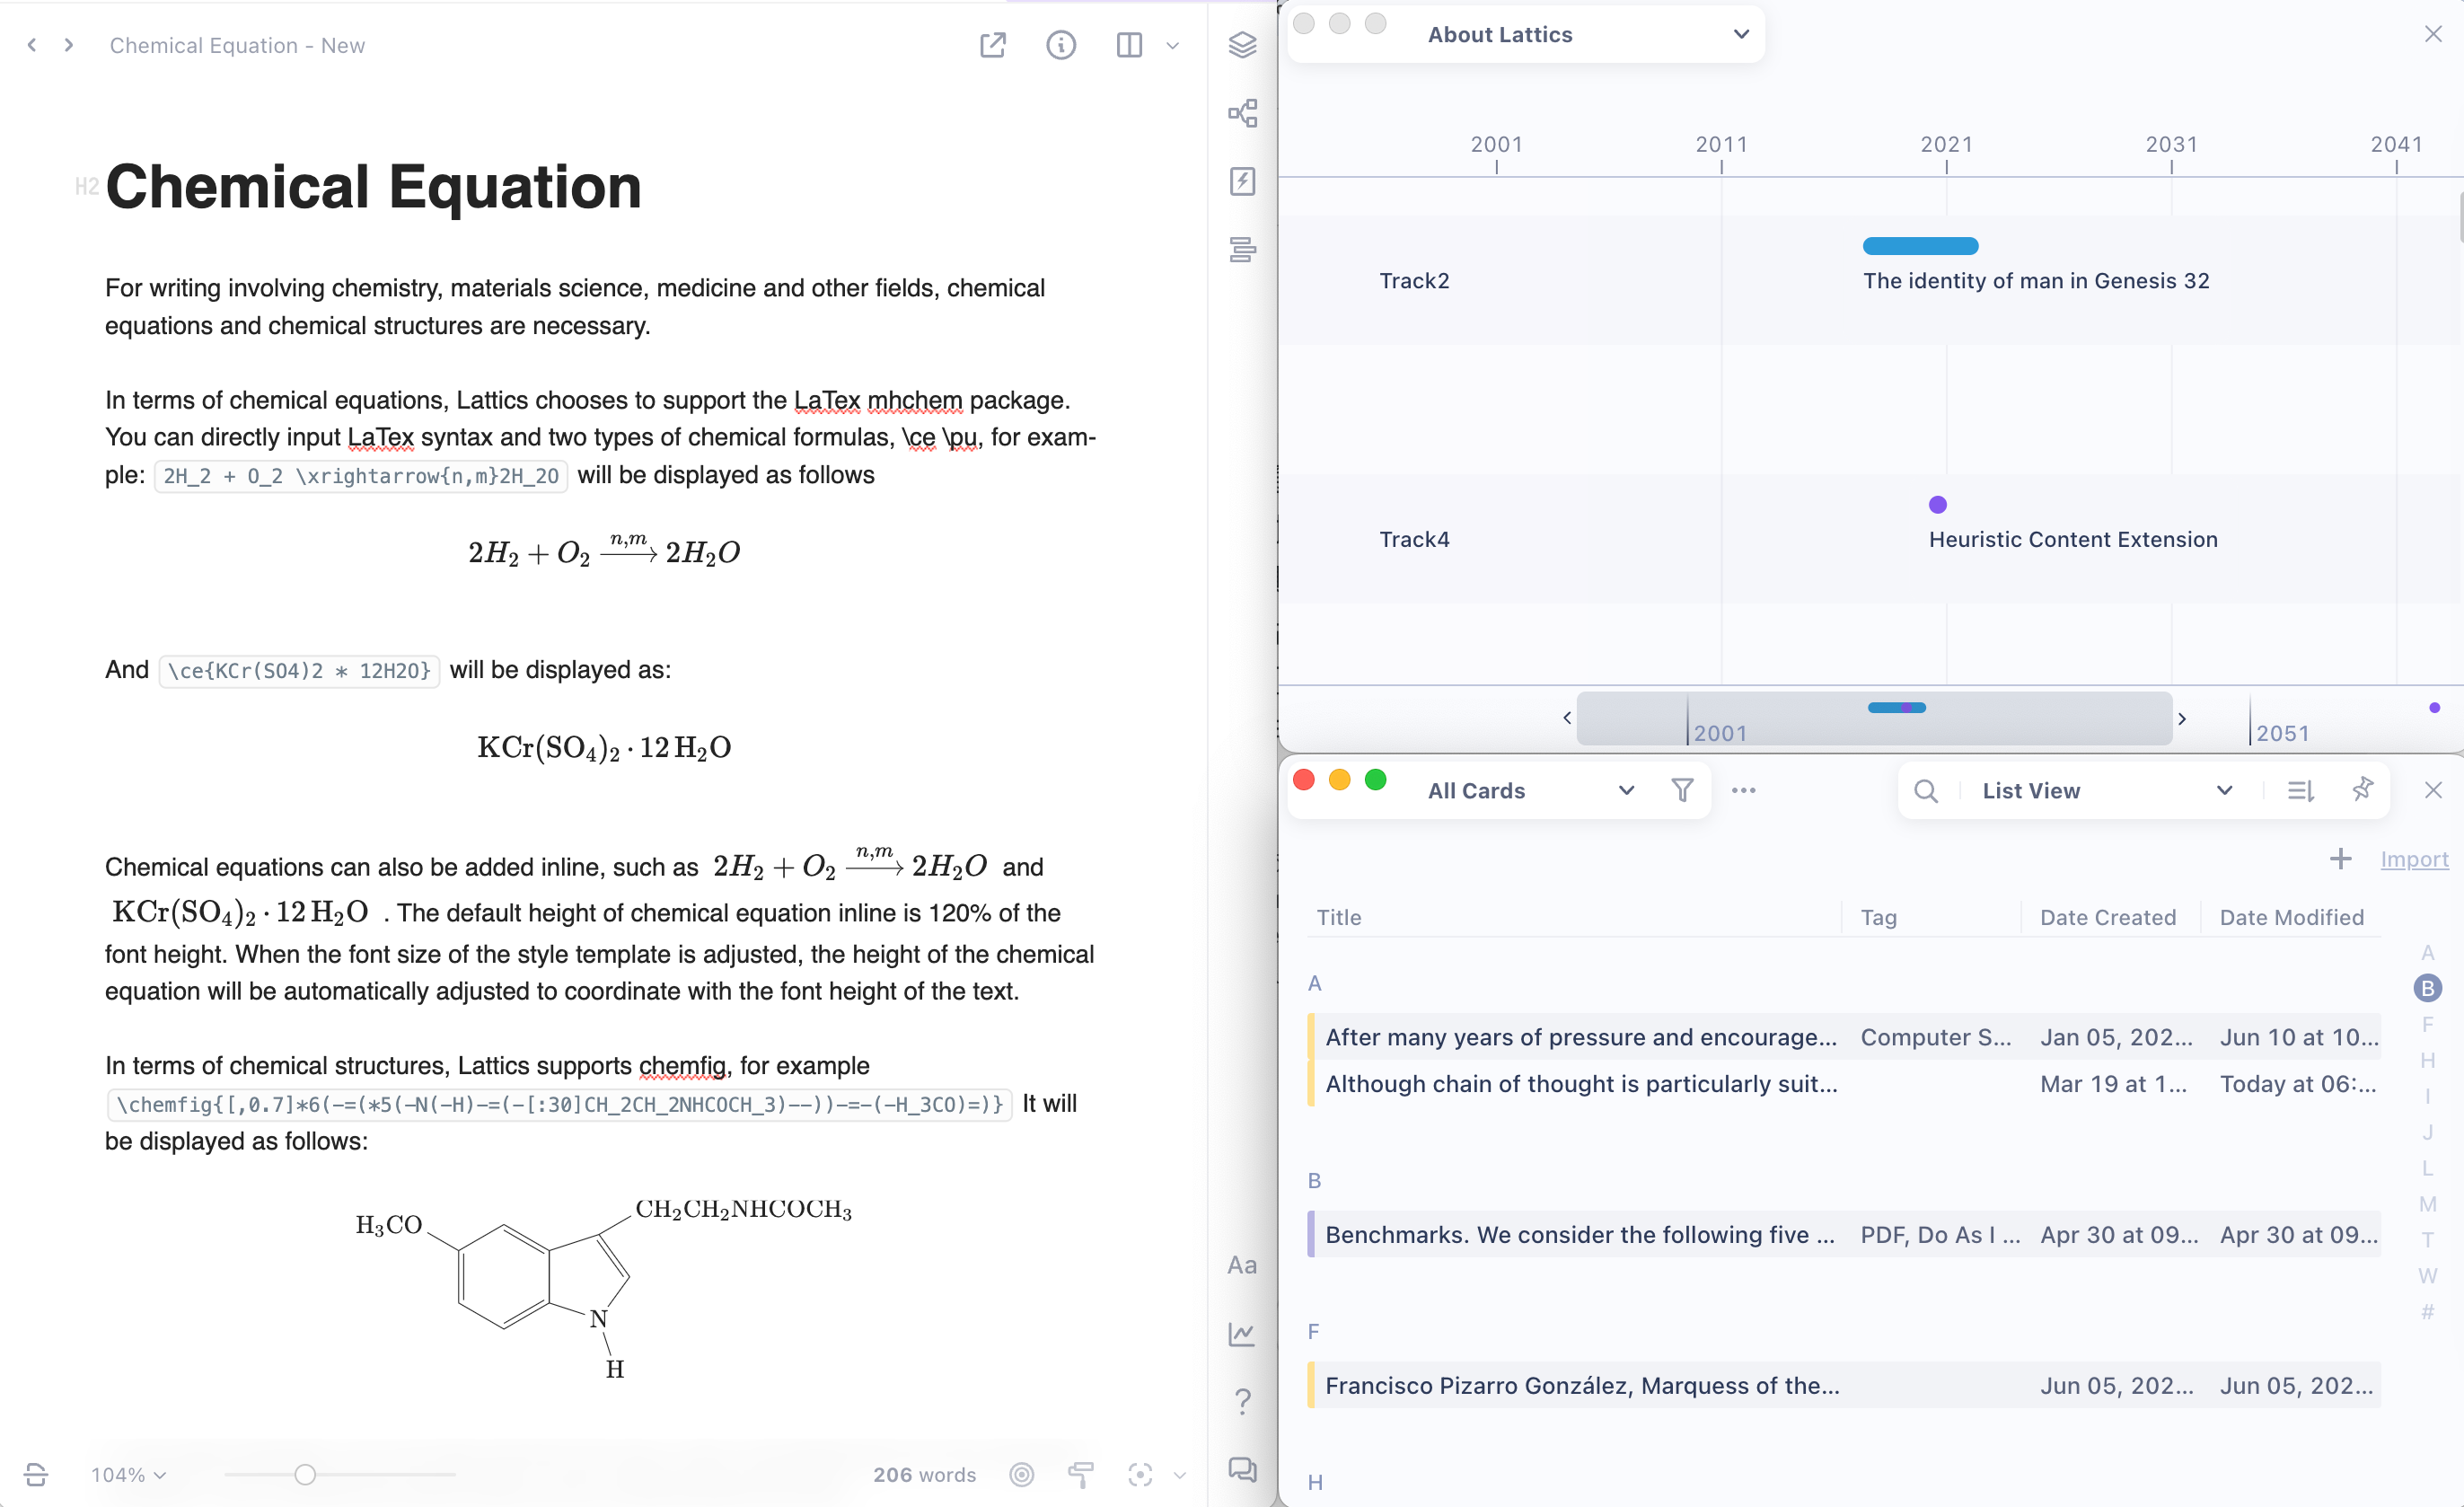Shift timeline overview left with arrow
Screen dimensions: 2464x1507
[1567, 718]
